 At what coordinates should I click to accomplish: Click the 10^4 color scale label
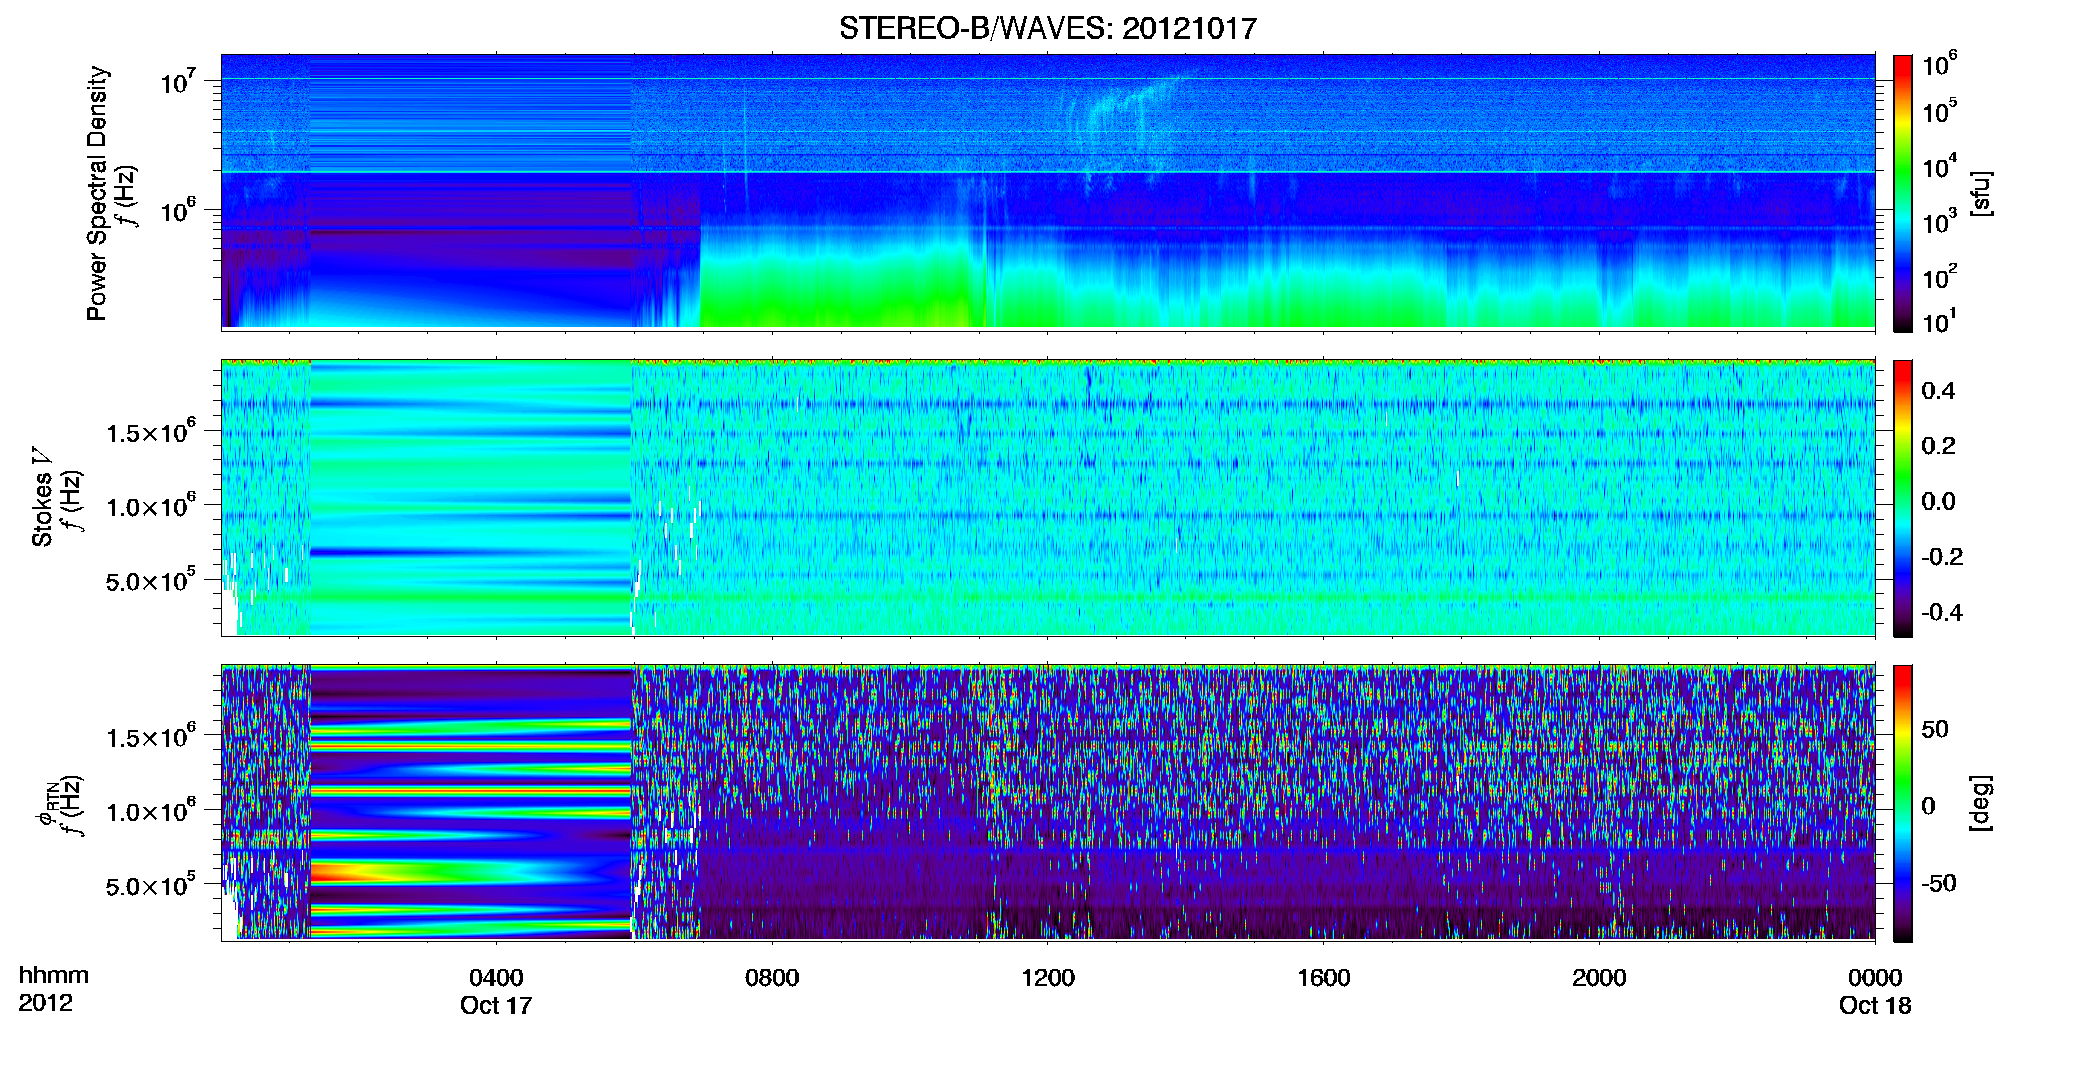pyautogui.click(x=1939, y=166)
